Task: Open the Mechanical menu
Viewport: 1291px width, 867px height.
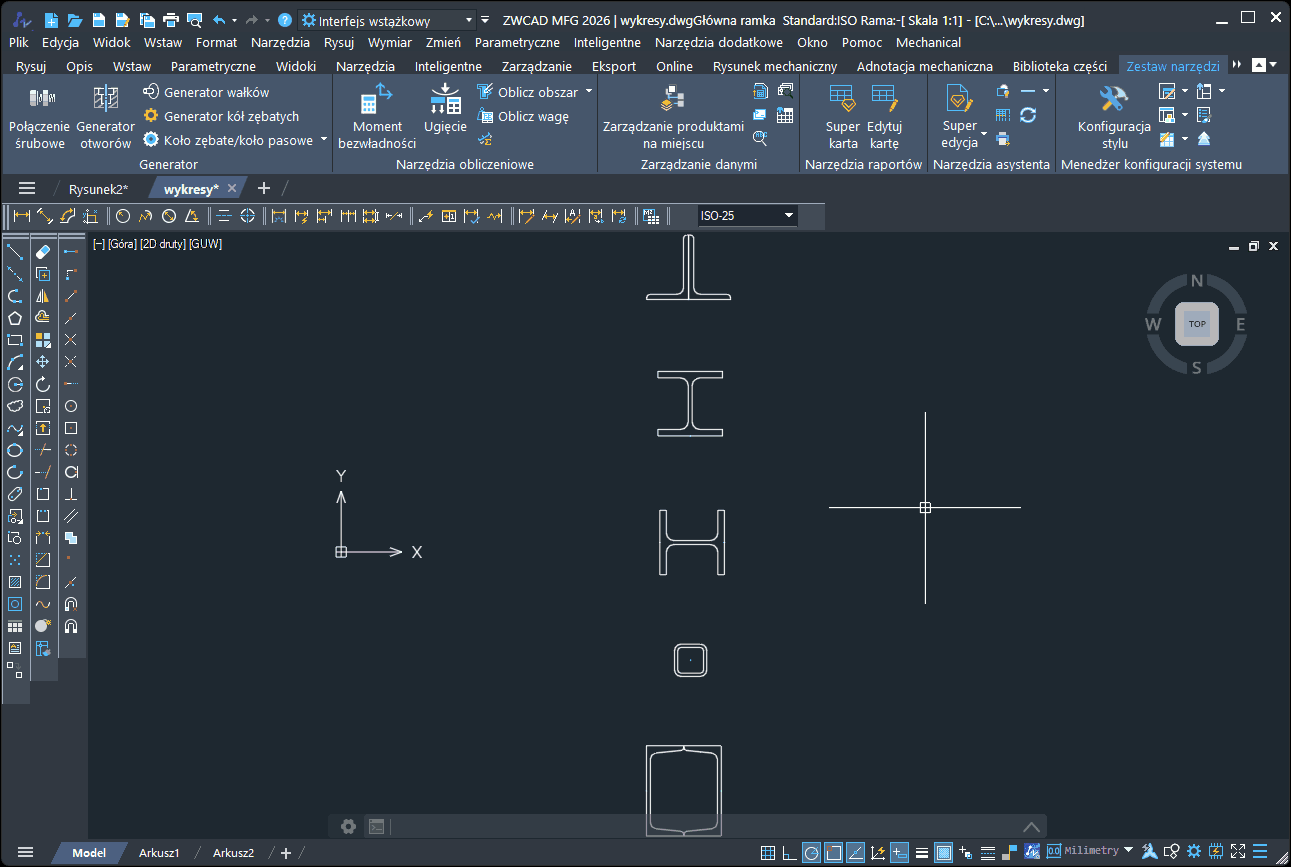Action: tap(928, 42)
